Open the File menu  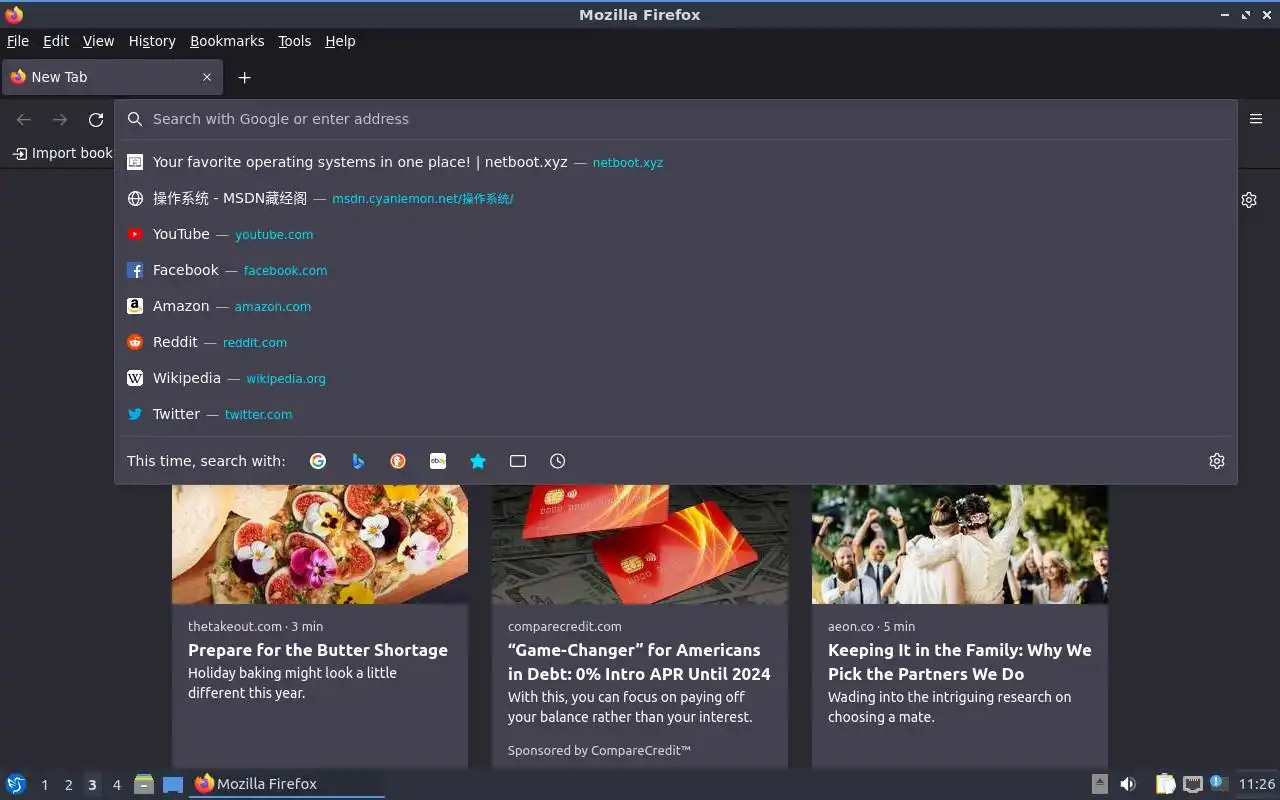(x=18, y=41)
